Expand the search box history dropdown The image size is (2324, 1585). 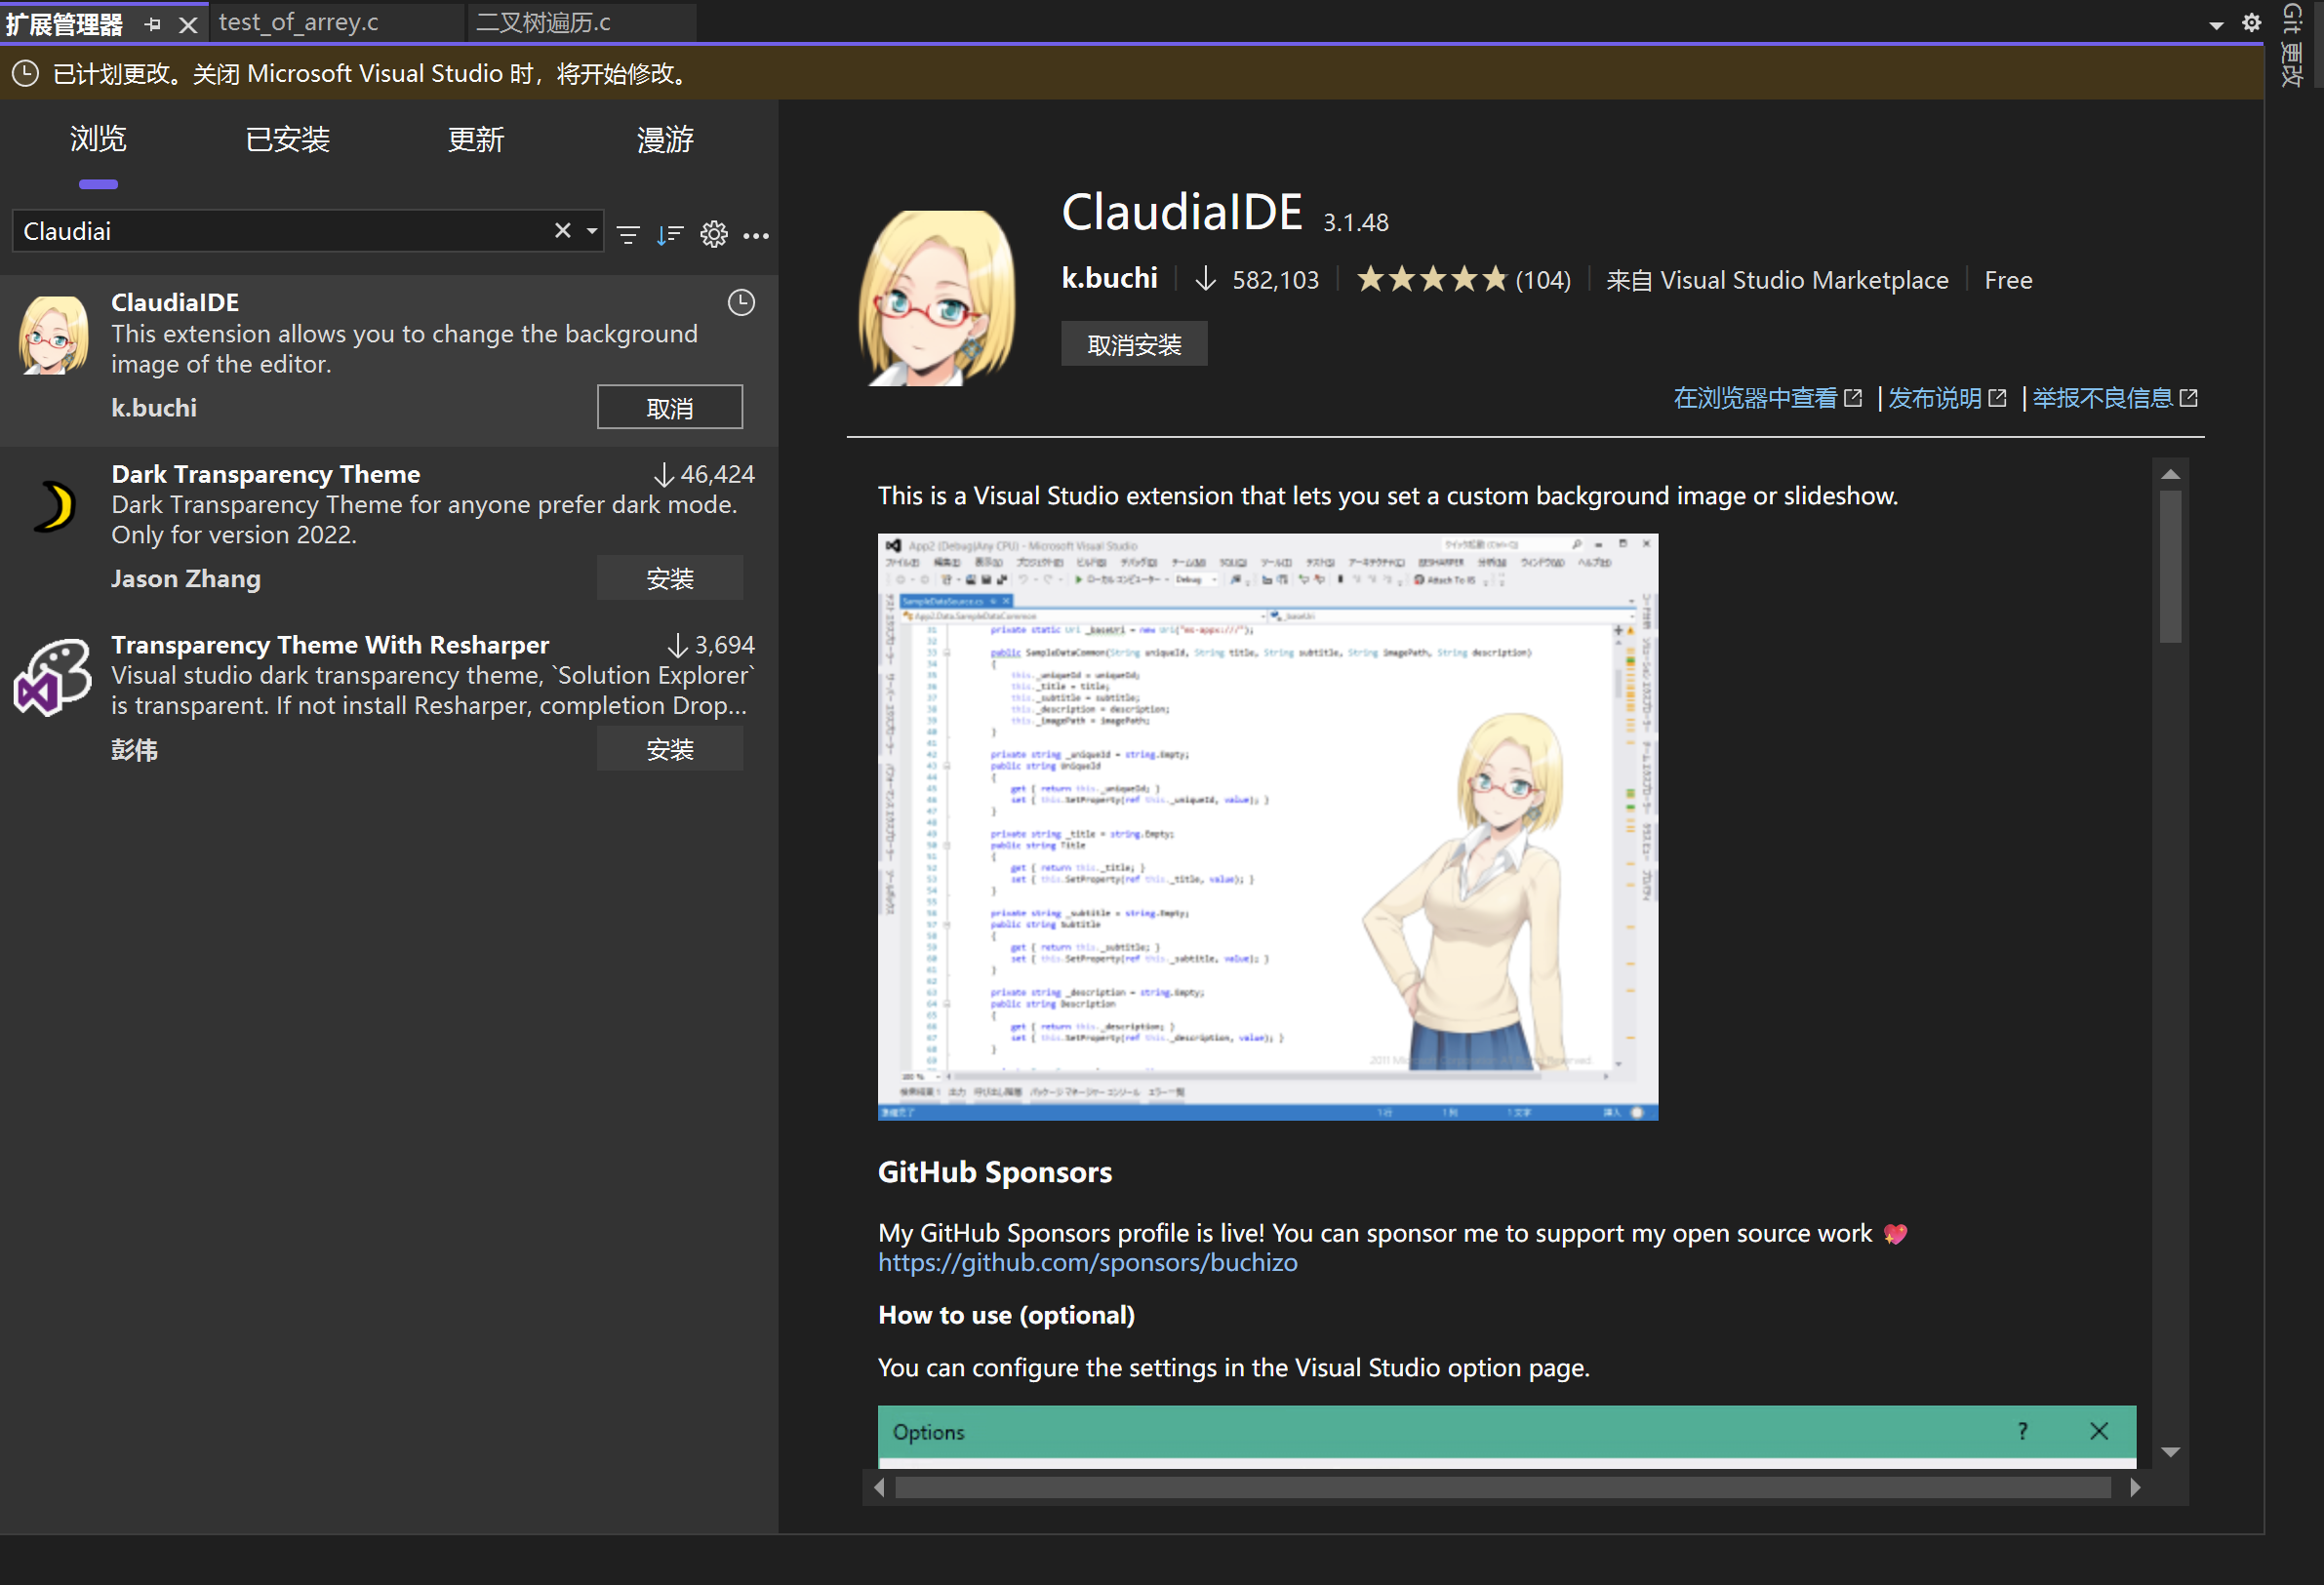(592, 231)
